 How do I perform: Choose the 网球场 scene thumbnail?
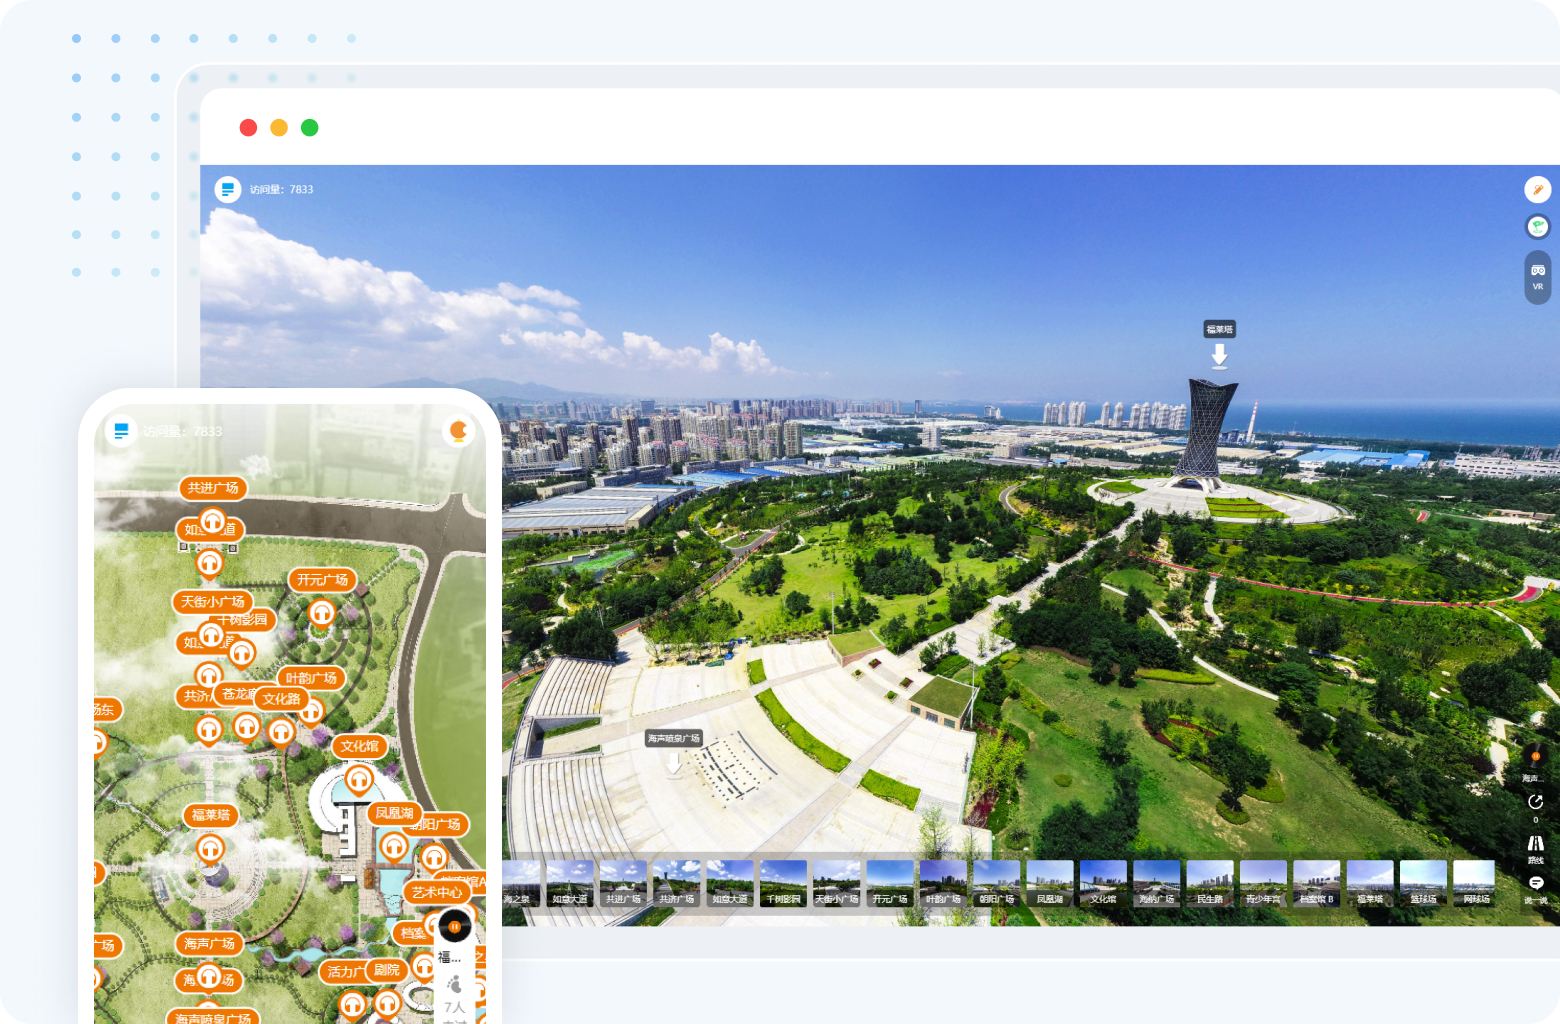[1476, 884]
